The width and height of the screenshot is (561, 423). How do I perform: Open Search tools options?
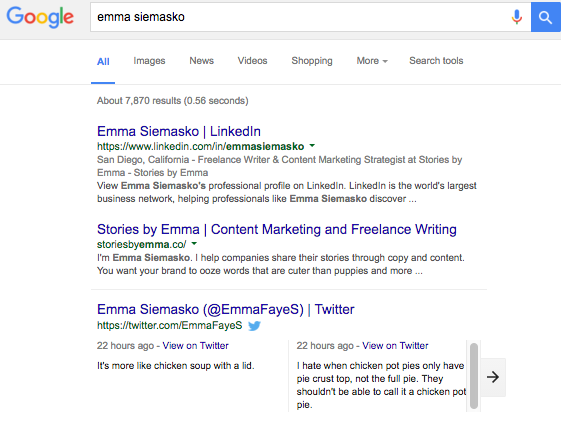pos(436,61)
